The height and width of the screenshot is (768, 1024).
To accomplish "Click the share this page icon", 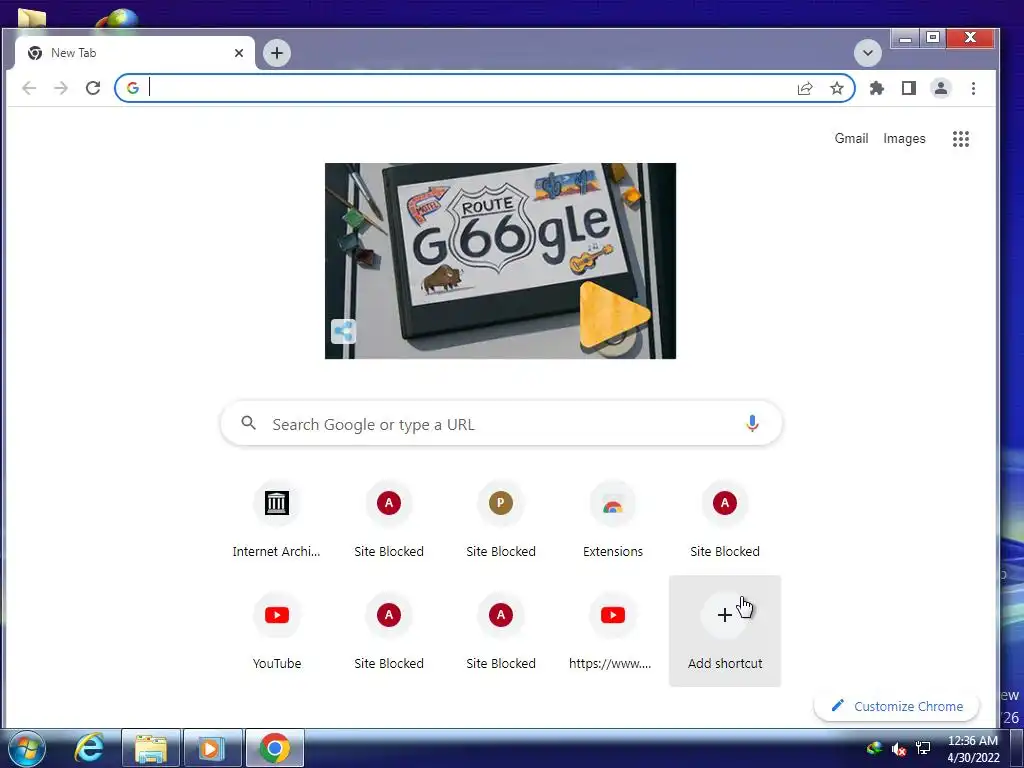I will tap(805, 88).
